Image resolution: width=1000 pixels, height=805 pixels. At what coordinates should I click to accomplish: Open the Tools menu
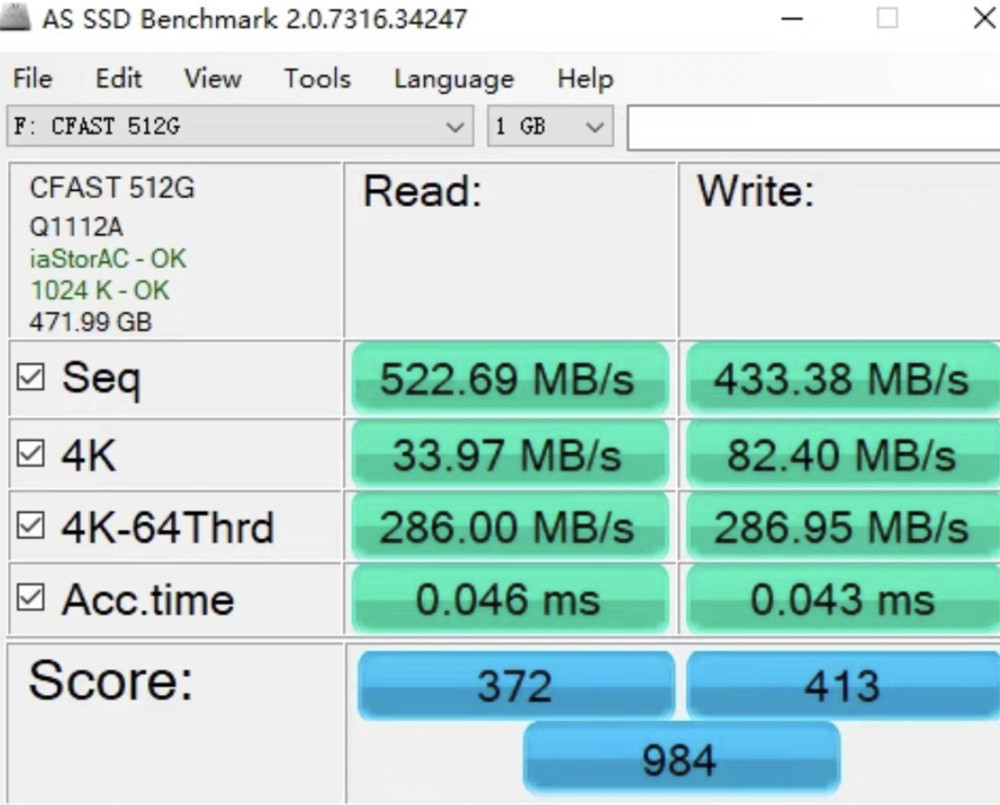[x=318, y=79]
